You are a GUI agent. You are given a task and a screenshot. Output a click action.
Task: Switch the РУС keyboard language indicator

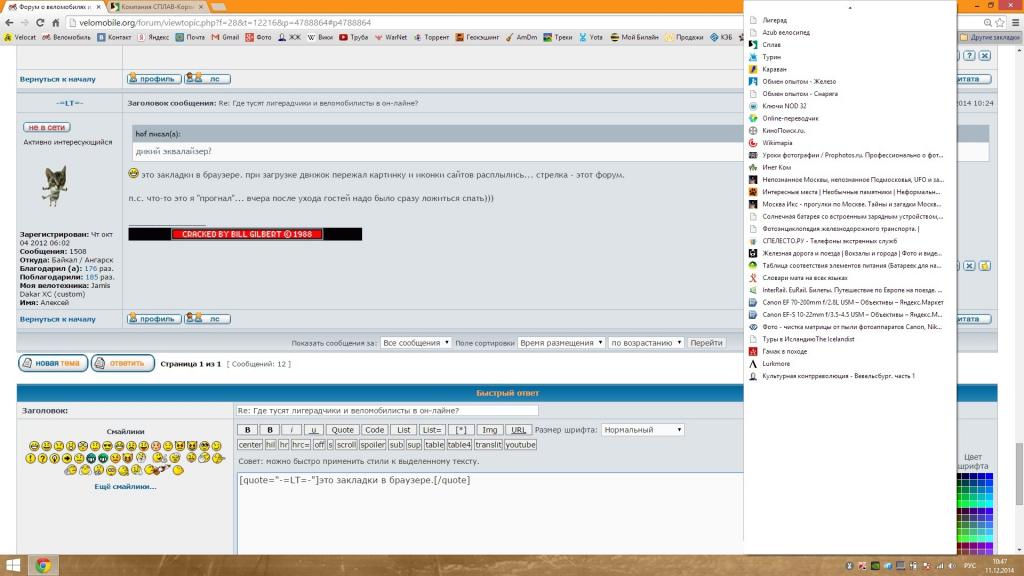point(970,566)
